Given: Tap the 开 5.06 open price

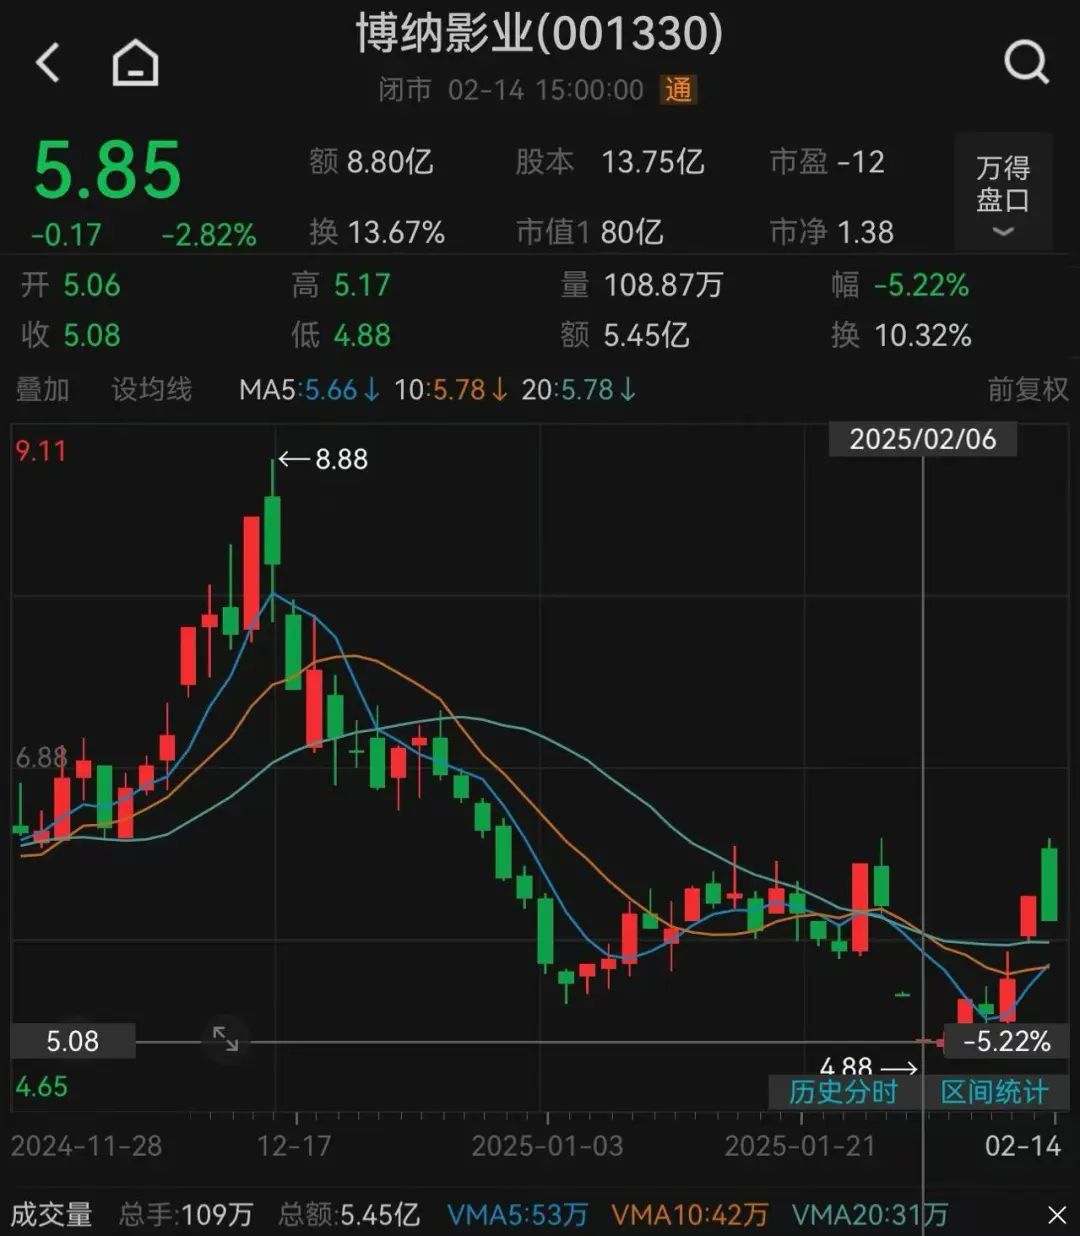Looking at the screenshot, I should pos(71,285).
